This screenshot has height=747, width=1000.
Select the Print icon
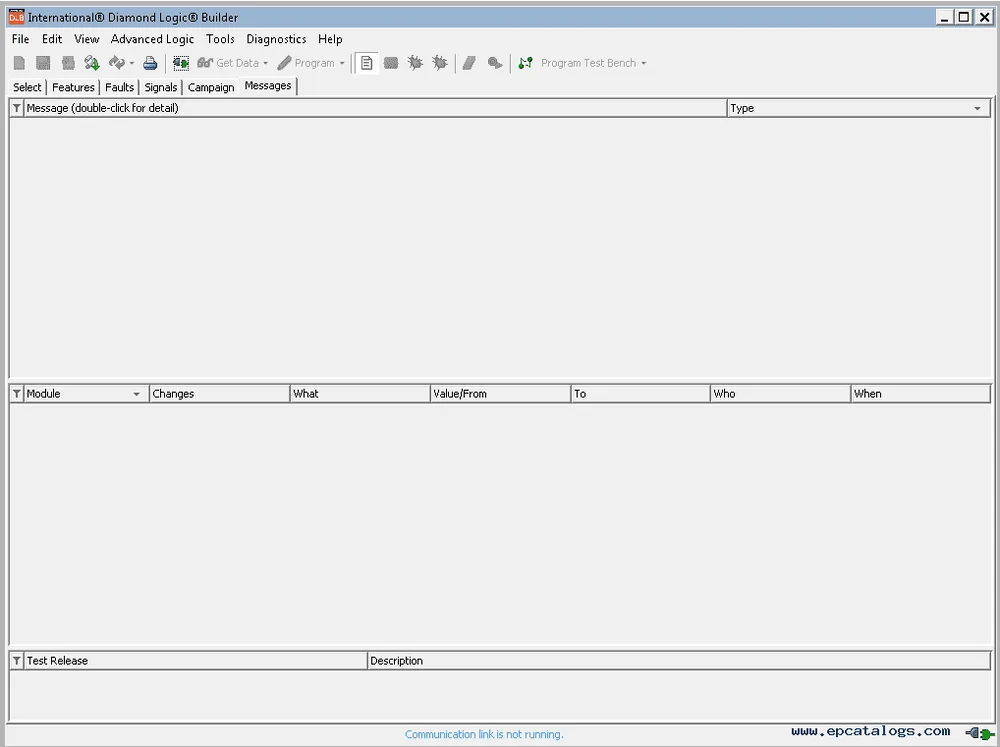(150, 62)
